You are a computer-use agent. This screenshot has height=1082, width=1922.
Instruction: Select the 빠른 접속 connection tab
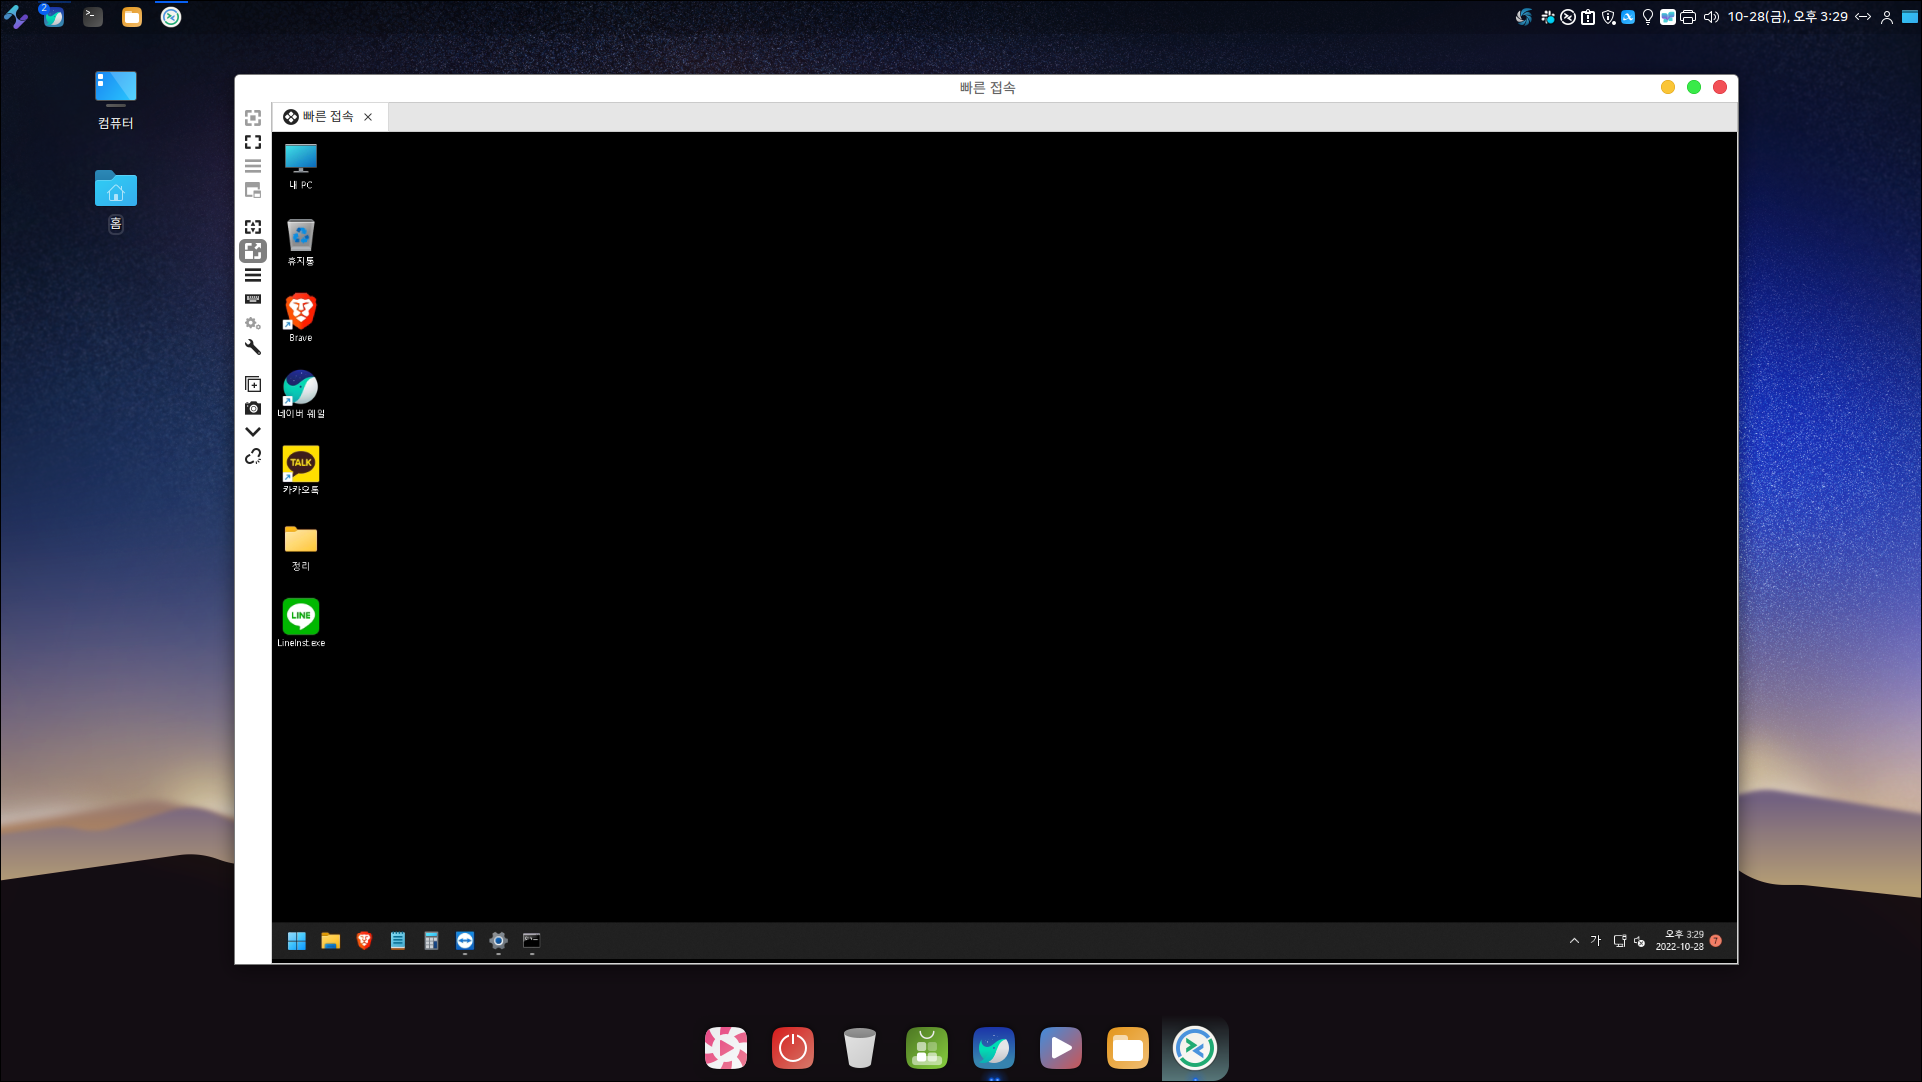(320, 117)
